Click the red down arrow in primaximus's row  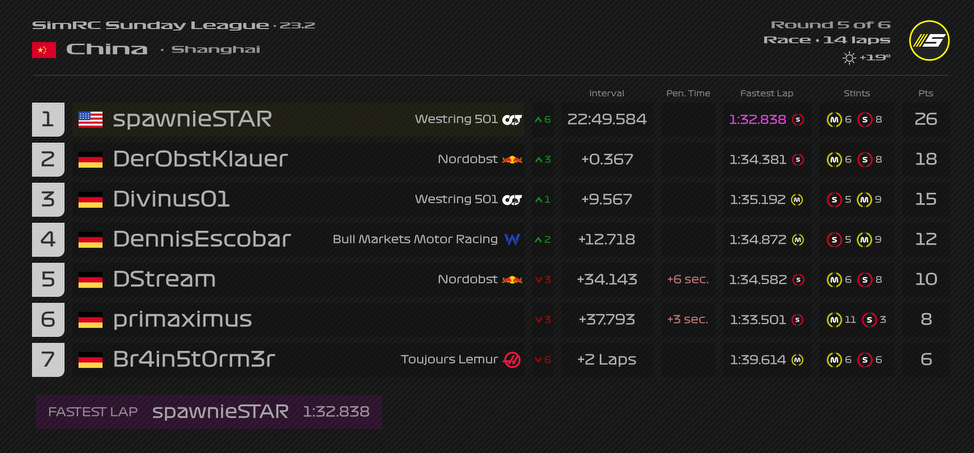538,320
